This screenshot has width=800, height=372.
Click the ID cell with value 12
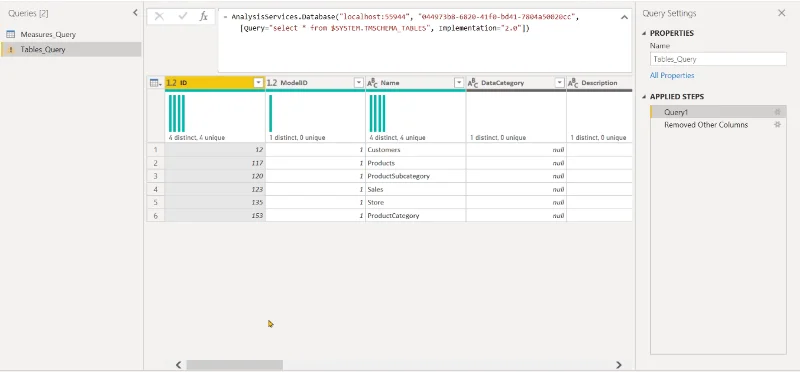coord(215,150)
